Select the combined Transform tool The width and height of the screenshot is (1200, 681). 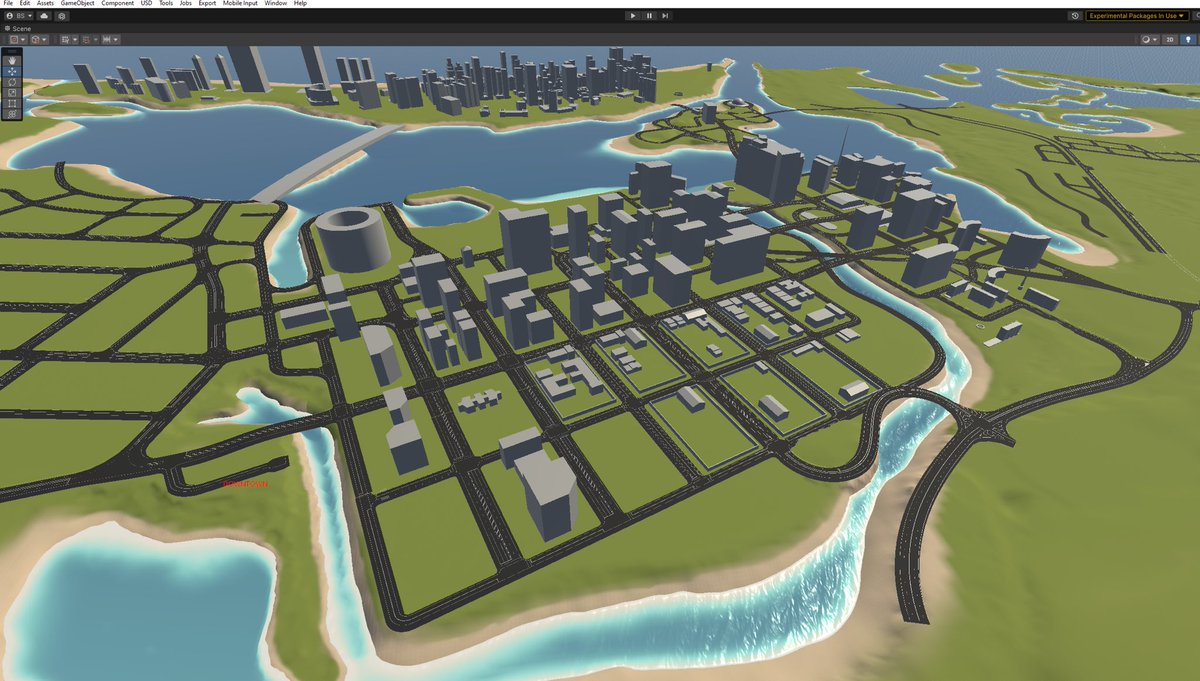click(x=12, y=114)
